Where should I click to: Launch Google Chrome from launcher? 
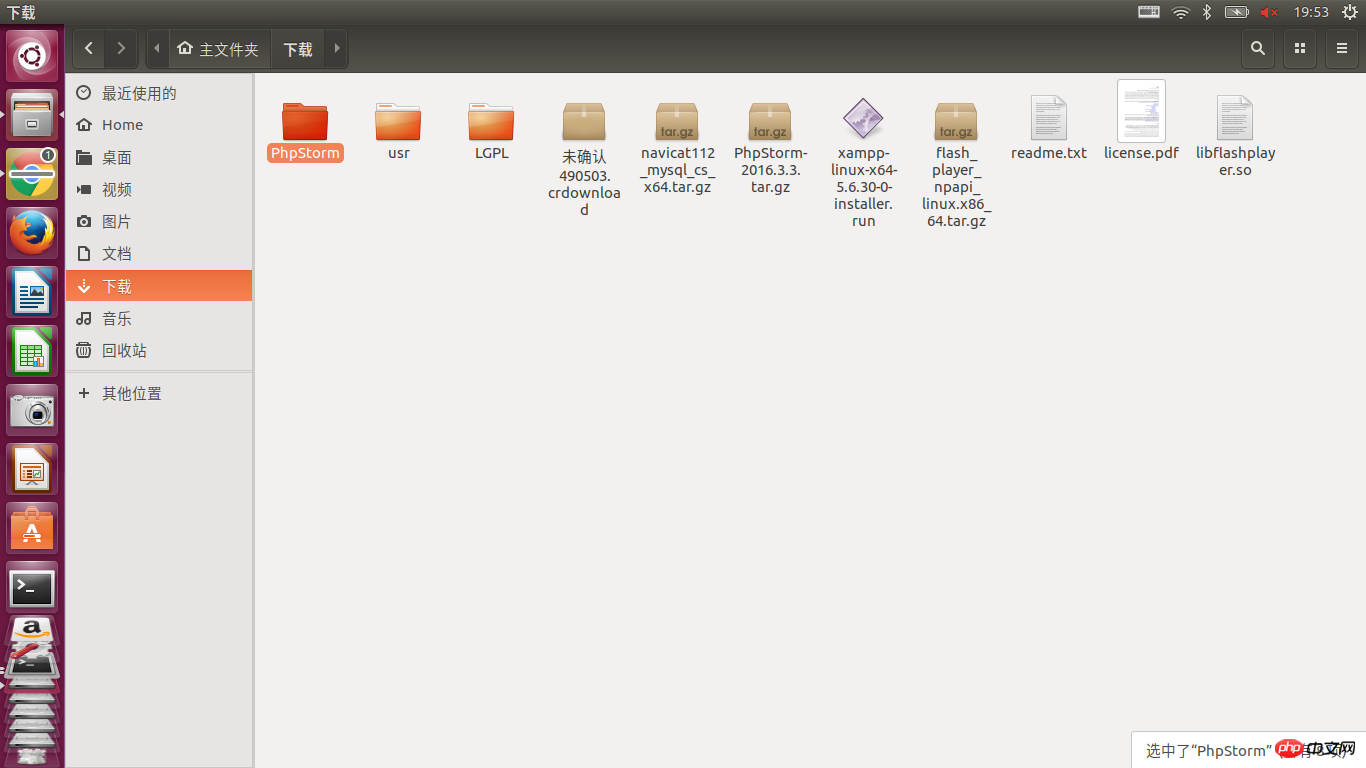pos(32,175)
